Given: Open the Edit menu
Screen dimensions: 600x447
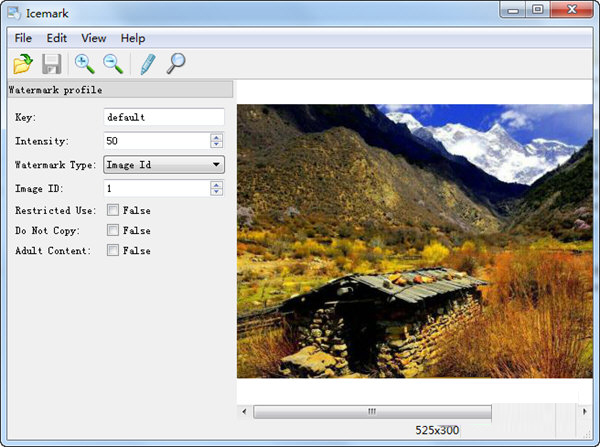Looking at the screenshot, I should click(57, 38).
